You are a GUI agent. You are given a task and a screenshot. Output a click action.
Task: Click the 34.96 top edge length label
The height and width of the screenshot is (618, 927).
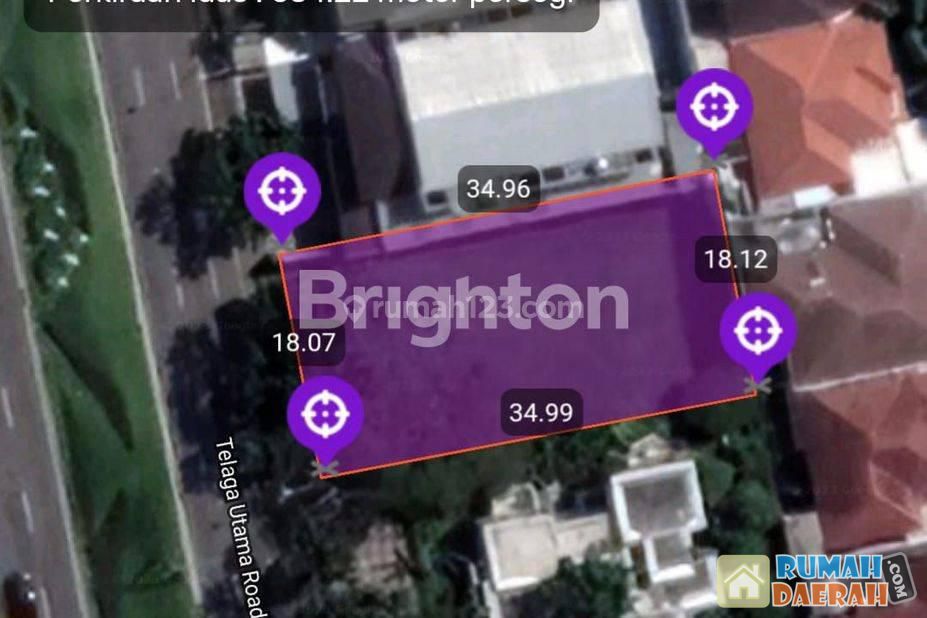[x=498, y=189]
